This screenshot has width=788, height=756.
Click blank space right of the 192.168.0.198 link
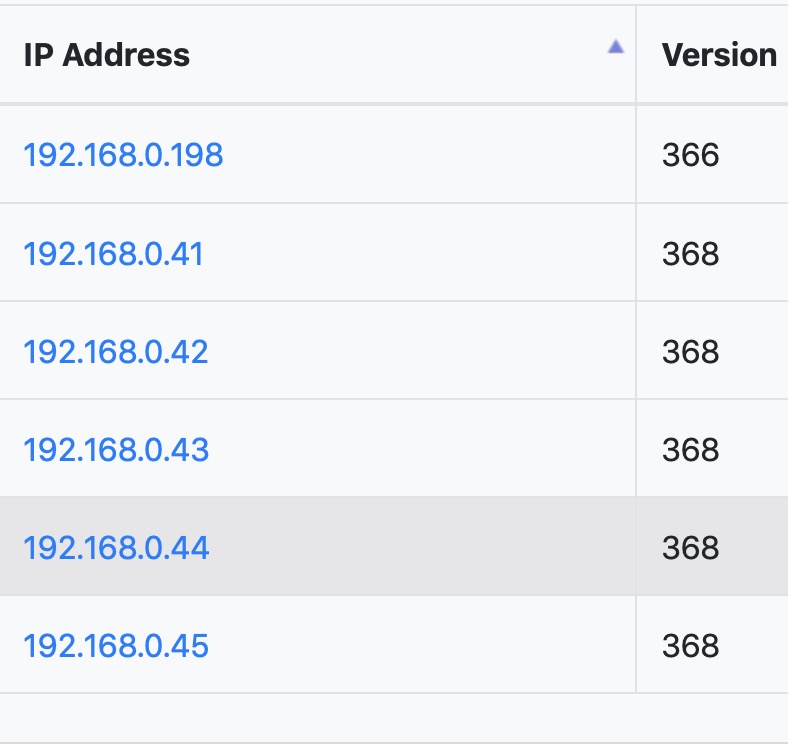coord(430,155)
